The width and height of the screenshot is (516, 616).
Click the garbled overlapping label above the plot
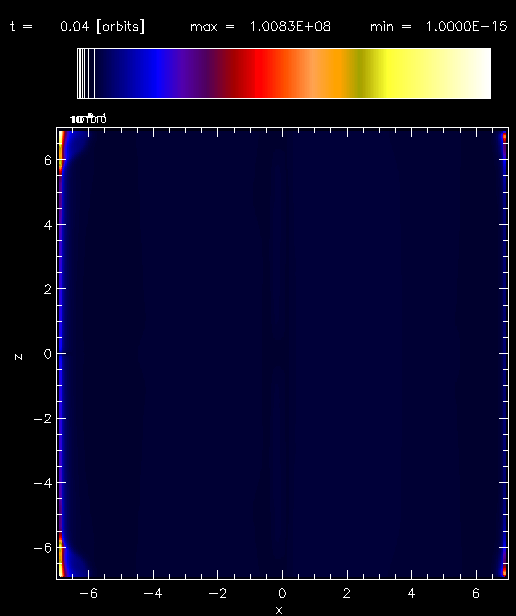click(x=88, y=119)
